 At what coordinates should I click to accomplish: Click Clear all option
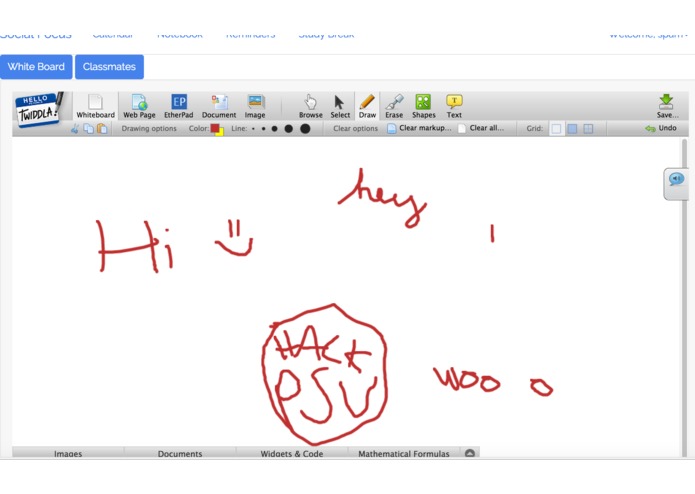481,128
